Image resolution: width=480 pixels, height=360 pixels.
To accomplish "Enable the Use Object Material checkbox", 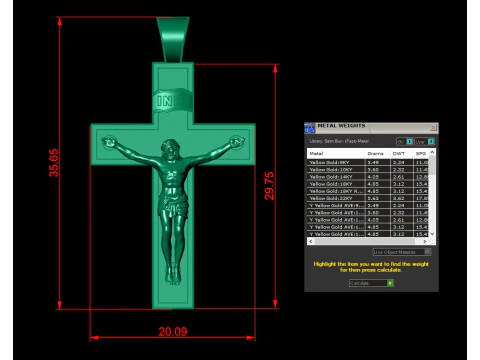I will pos(427,252).
